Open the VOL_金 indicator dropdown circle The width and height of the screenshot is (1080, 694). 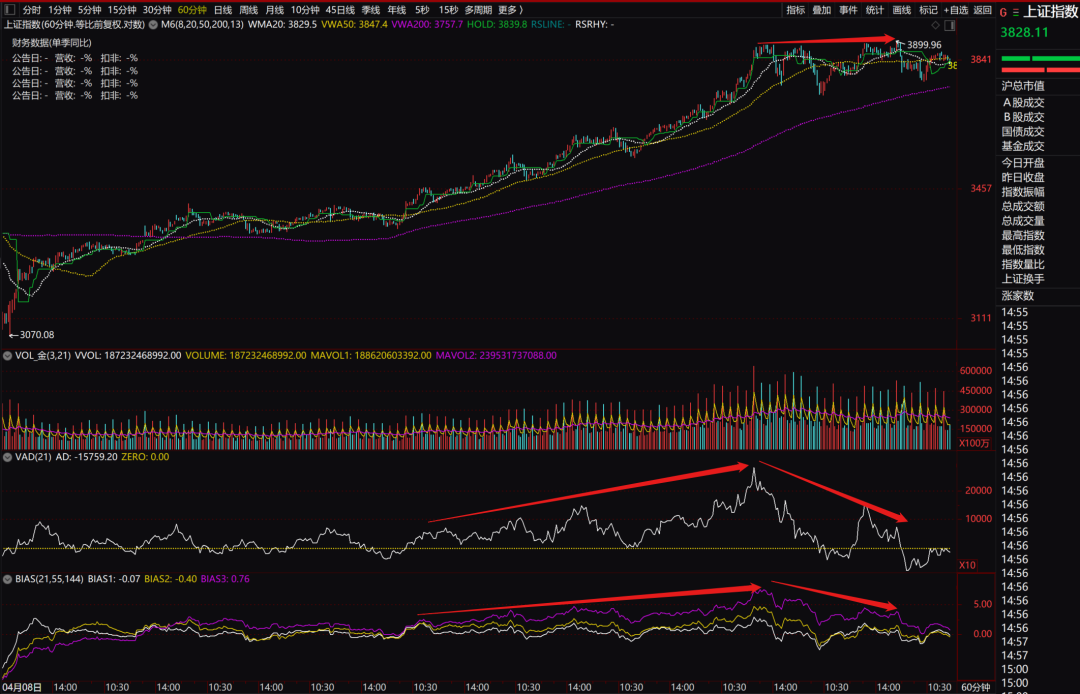(x=8, y=355)
